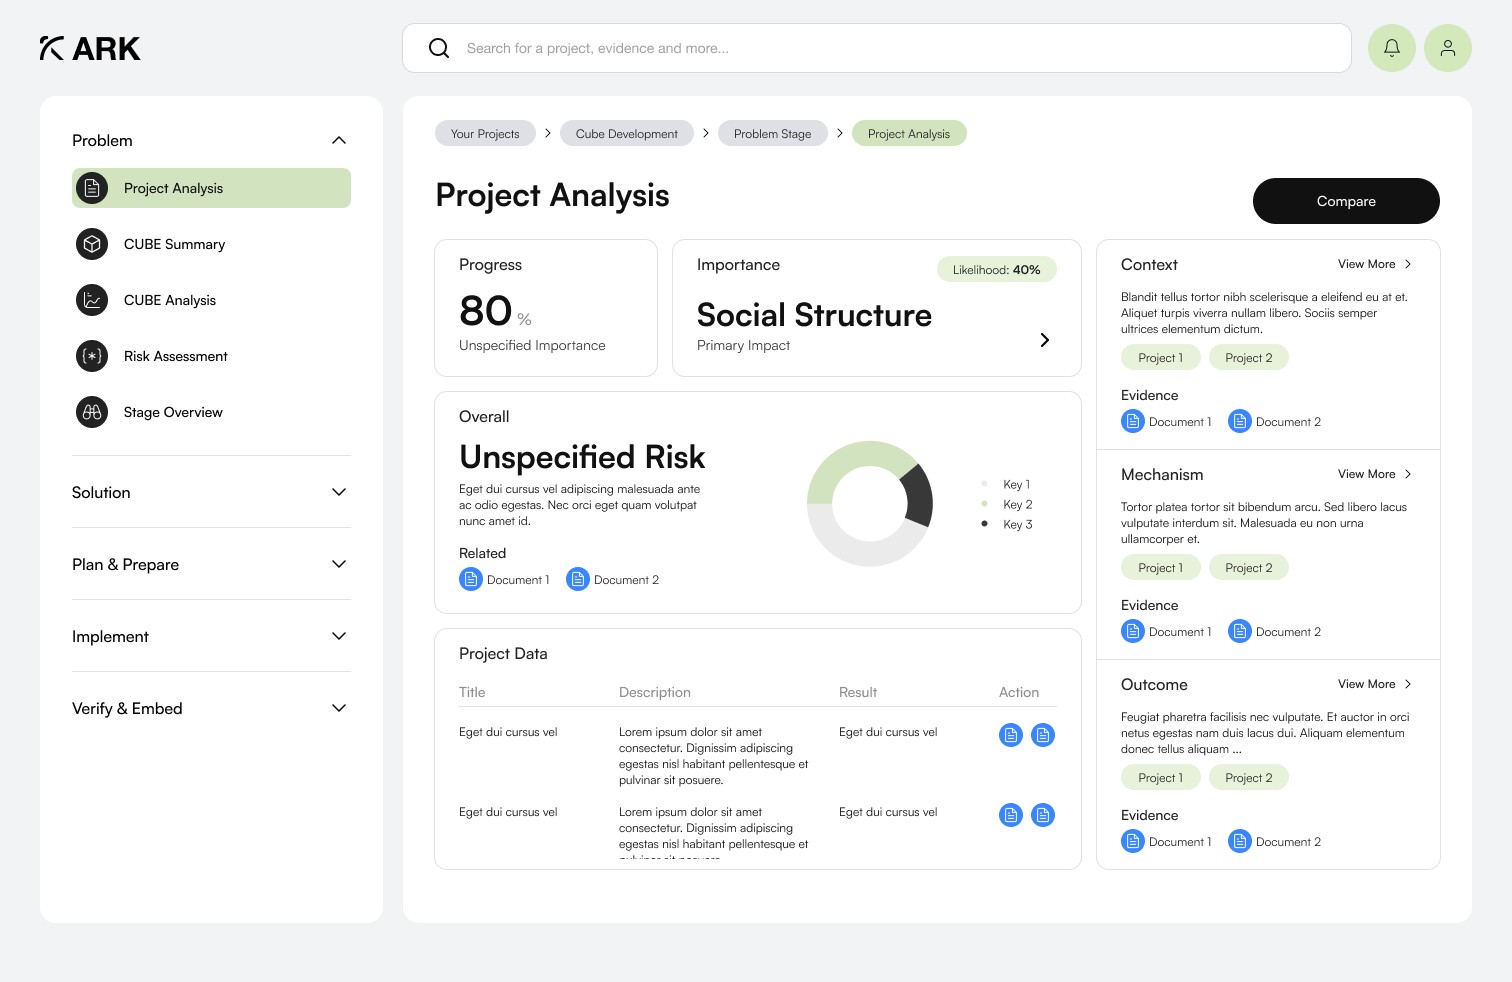This screenshot has width=1512, height=982.
Task: Click Project 2 tag in Mechanism section
Action: [x=1249, y=567]
